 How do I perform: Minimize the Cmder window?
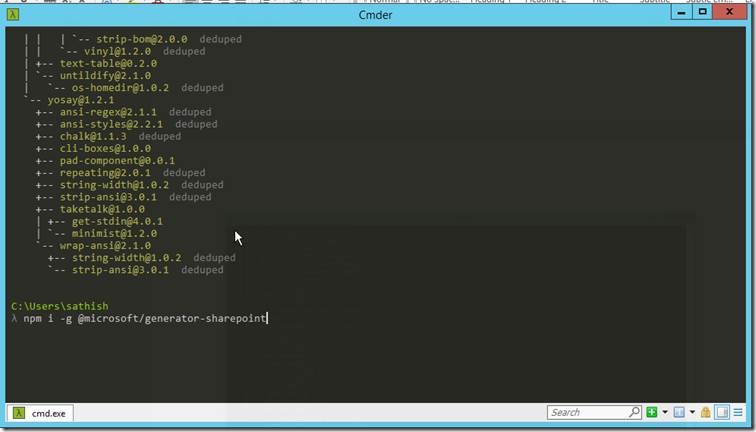681,13
